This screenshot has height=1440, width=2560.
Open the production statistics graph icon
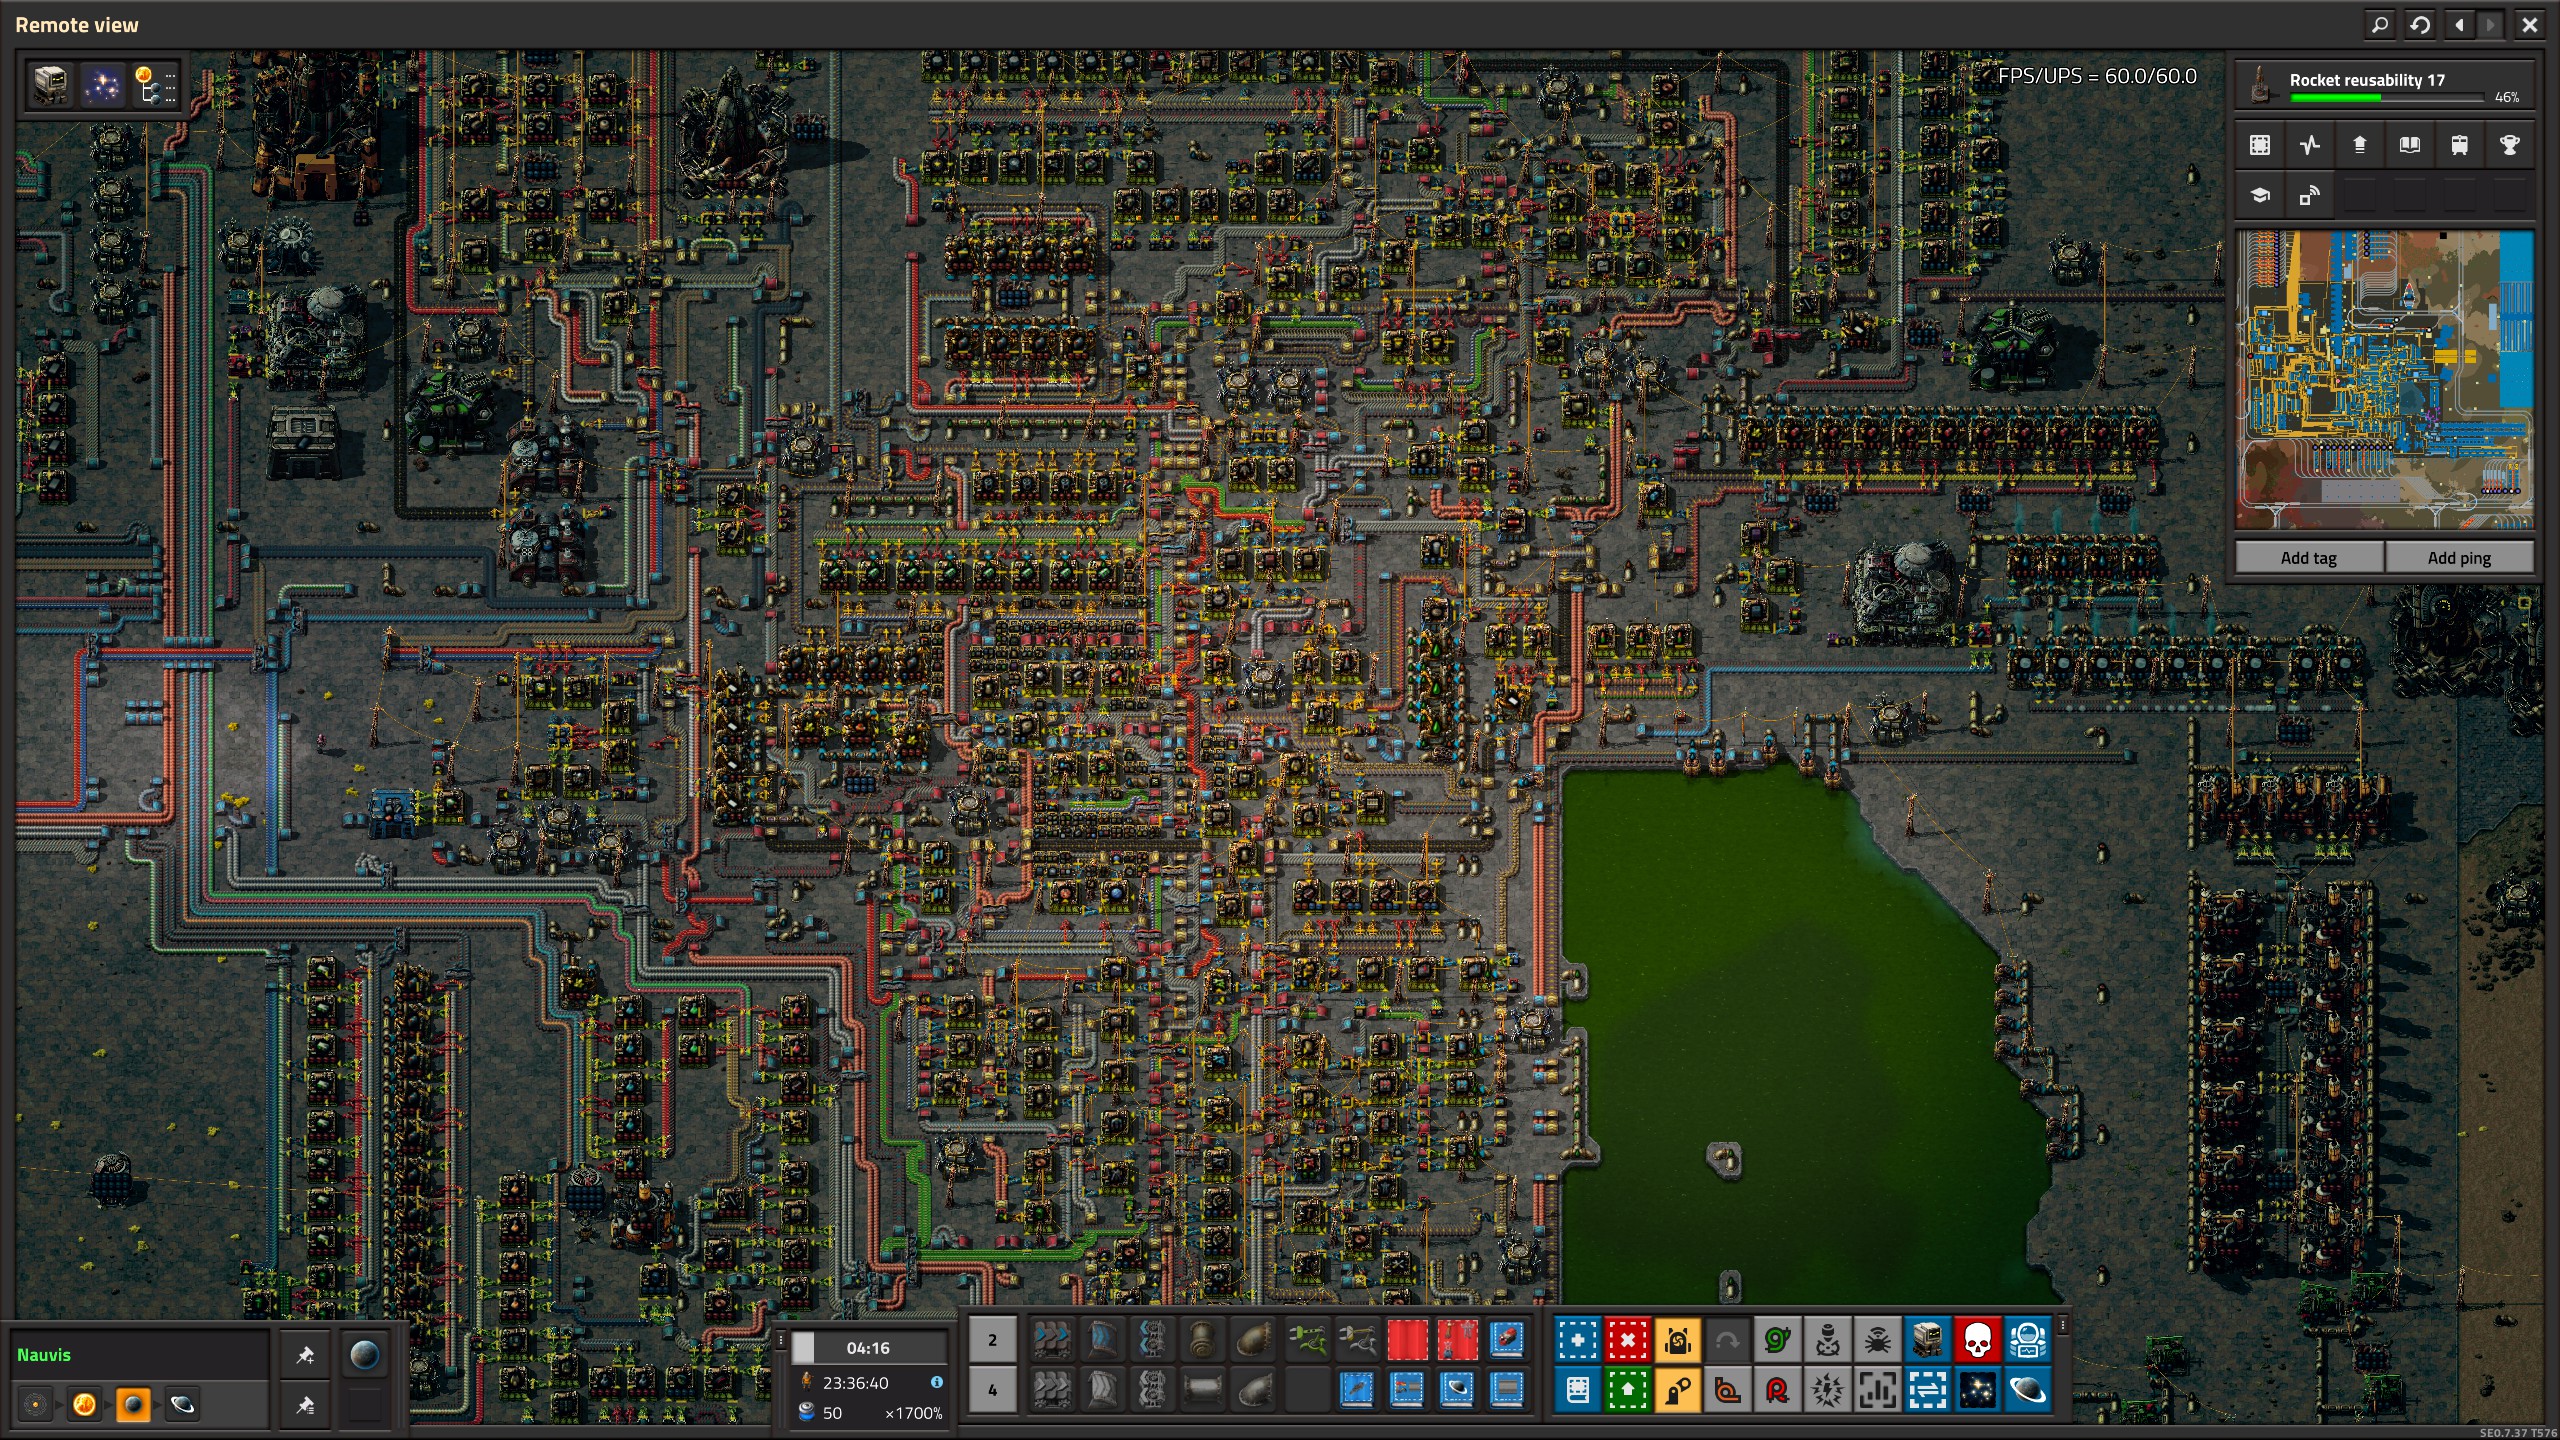pos(2309,145)
